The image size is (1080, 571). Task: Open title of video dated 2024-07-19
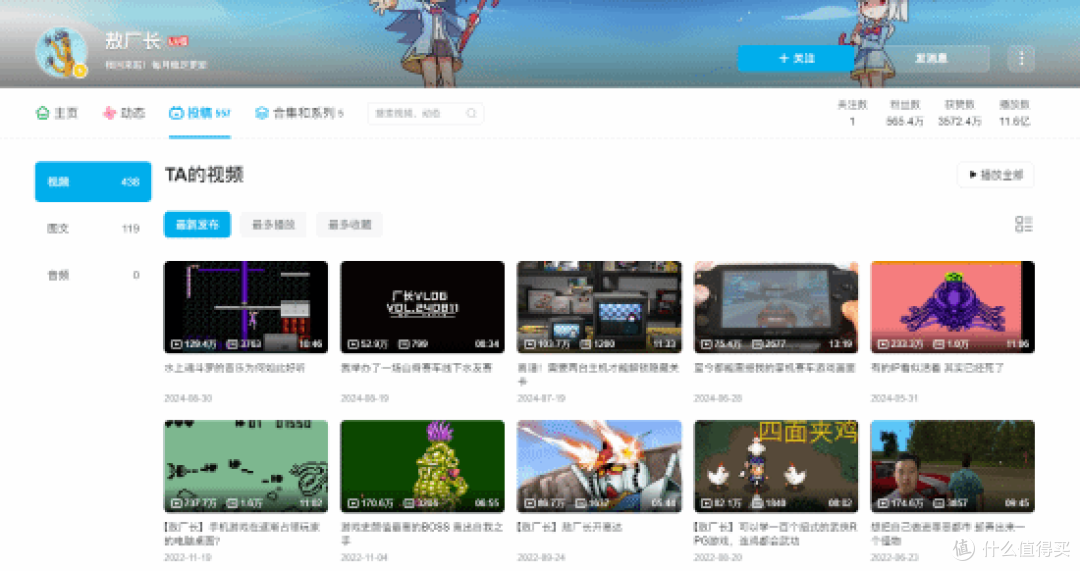[x=599, y=375]
